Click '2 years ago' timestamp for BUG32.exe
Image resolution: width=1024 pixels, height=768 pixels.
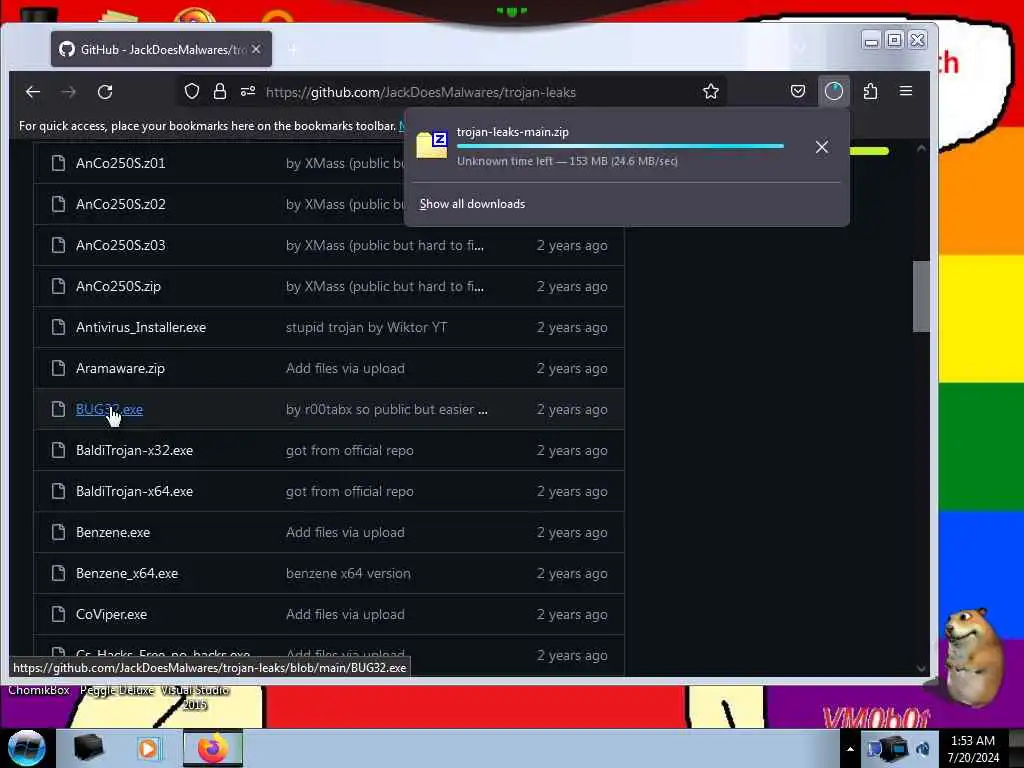[x=571, y=409]
